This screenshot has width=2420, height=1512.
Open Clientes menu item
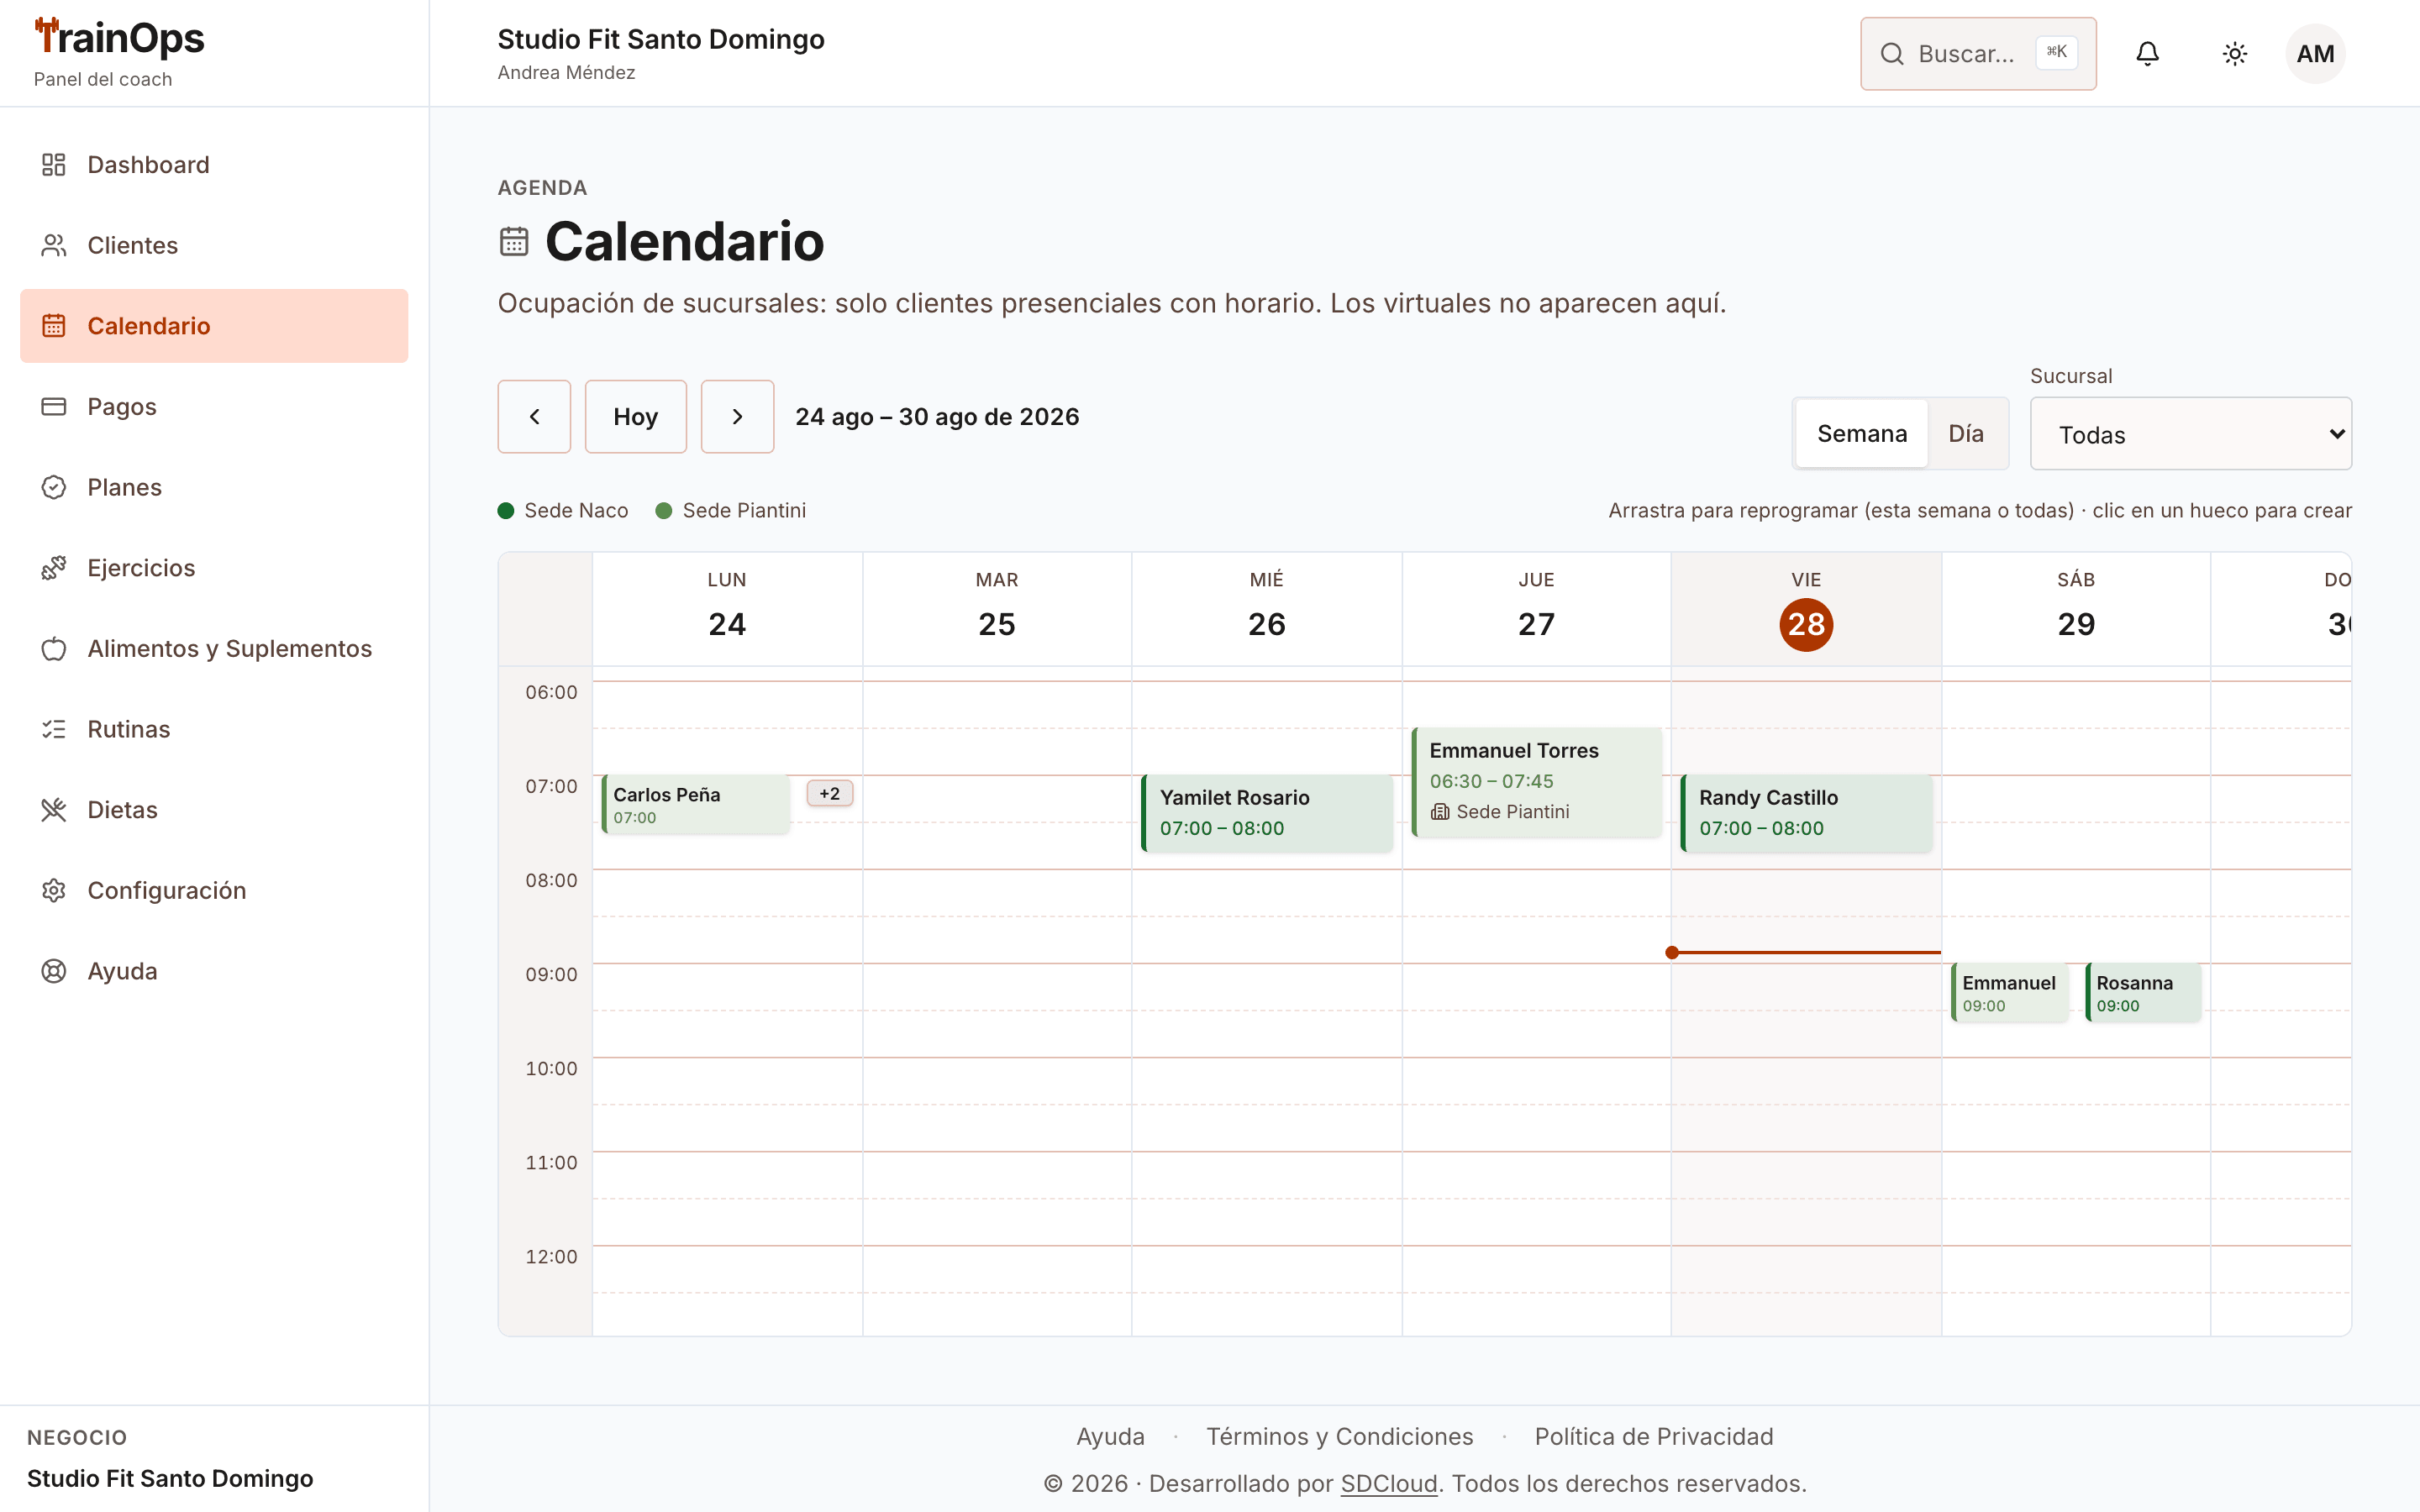pos(214,245)
